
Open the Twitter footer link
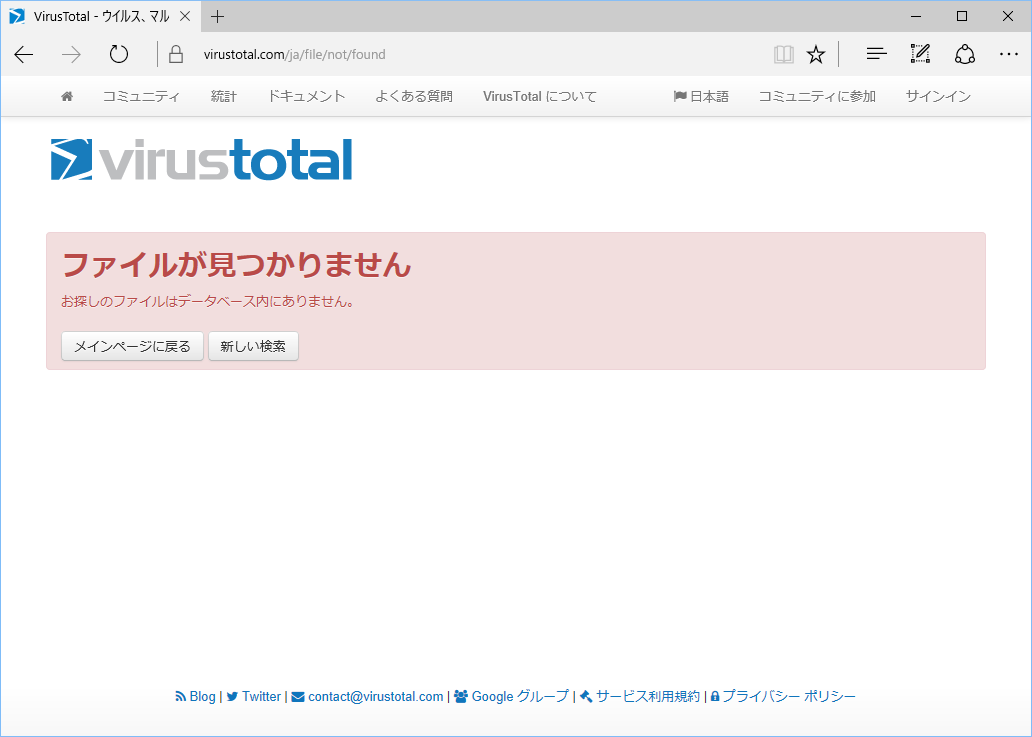253,696
